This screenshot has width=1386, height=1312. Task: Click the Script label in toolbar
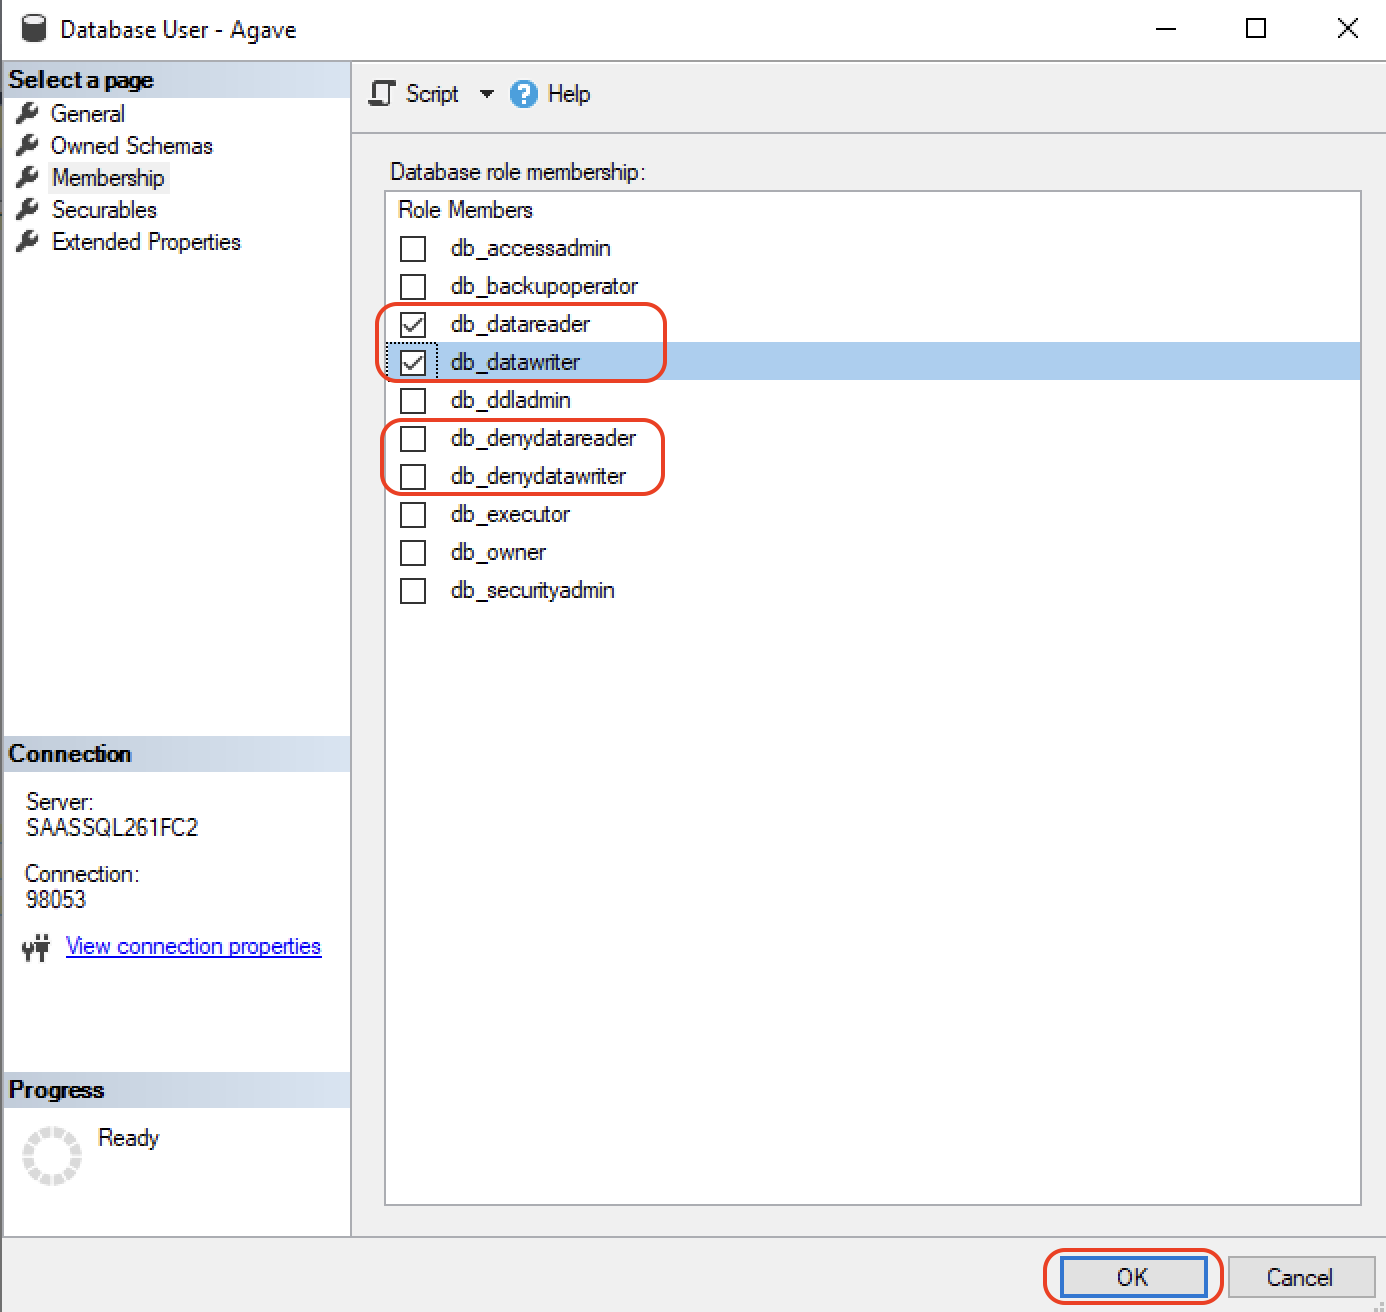pos(432,94)
